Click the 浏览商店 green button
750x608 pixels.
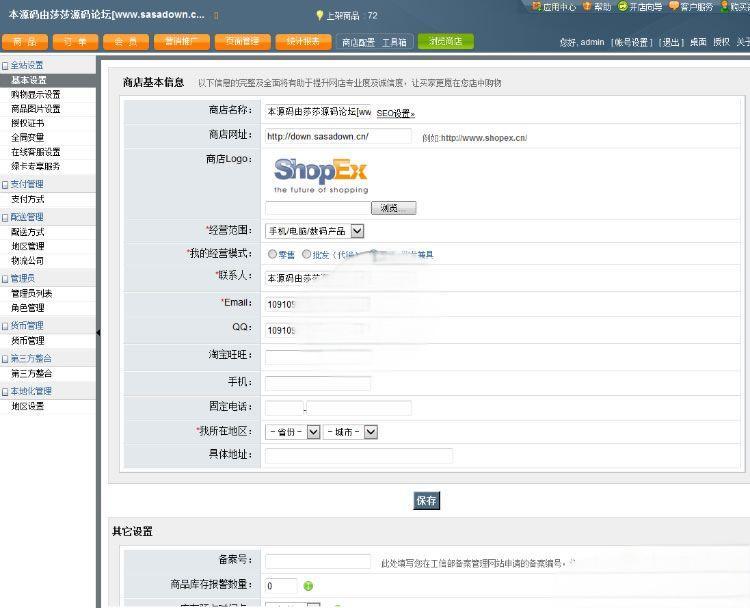point(445,42)
